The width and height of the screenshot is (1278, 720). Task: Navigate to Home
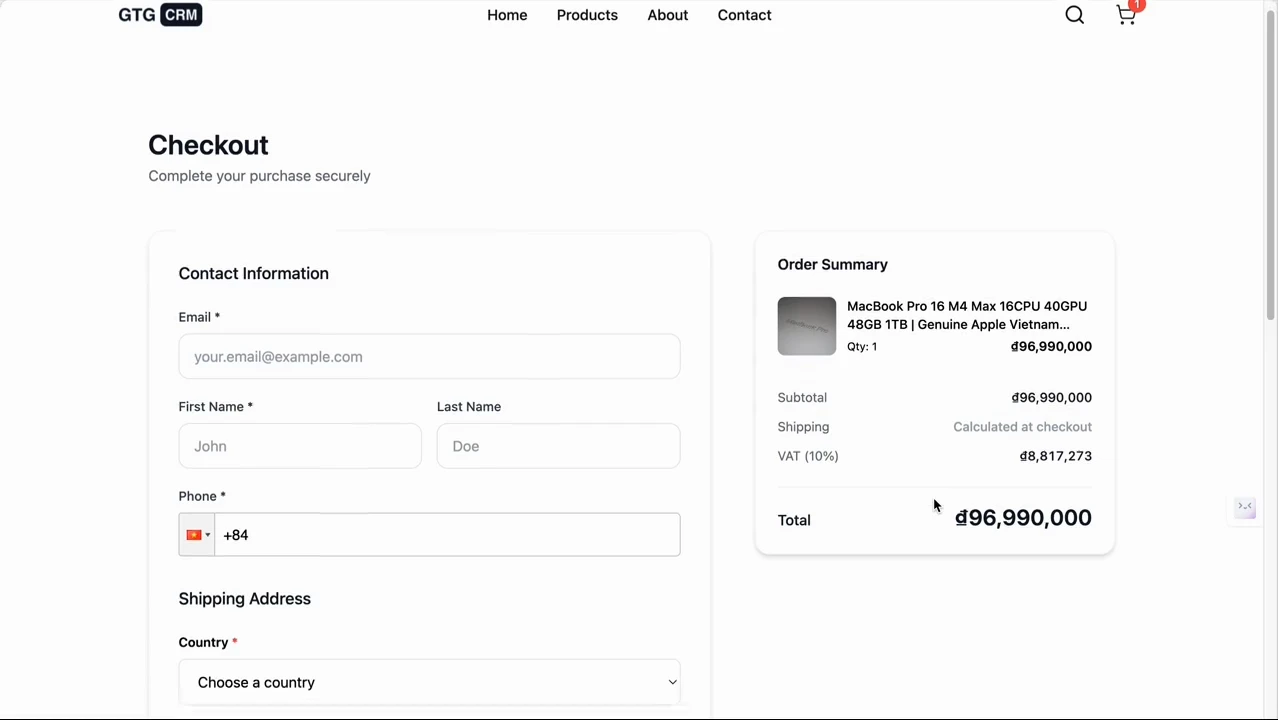click(506, 15)
